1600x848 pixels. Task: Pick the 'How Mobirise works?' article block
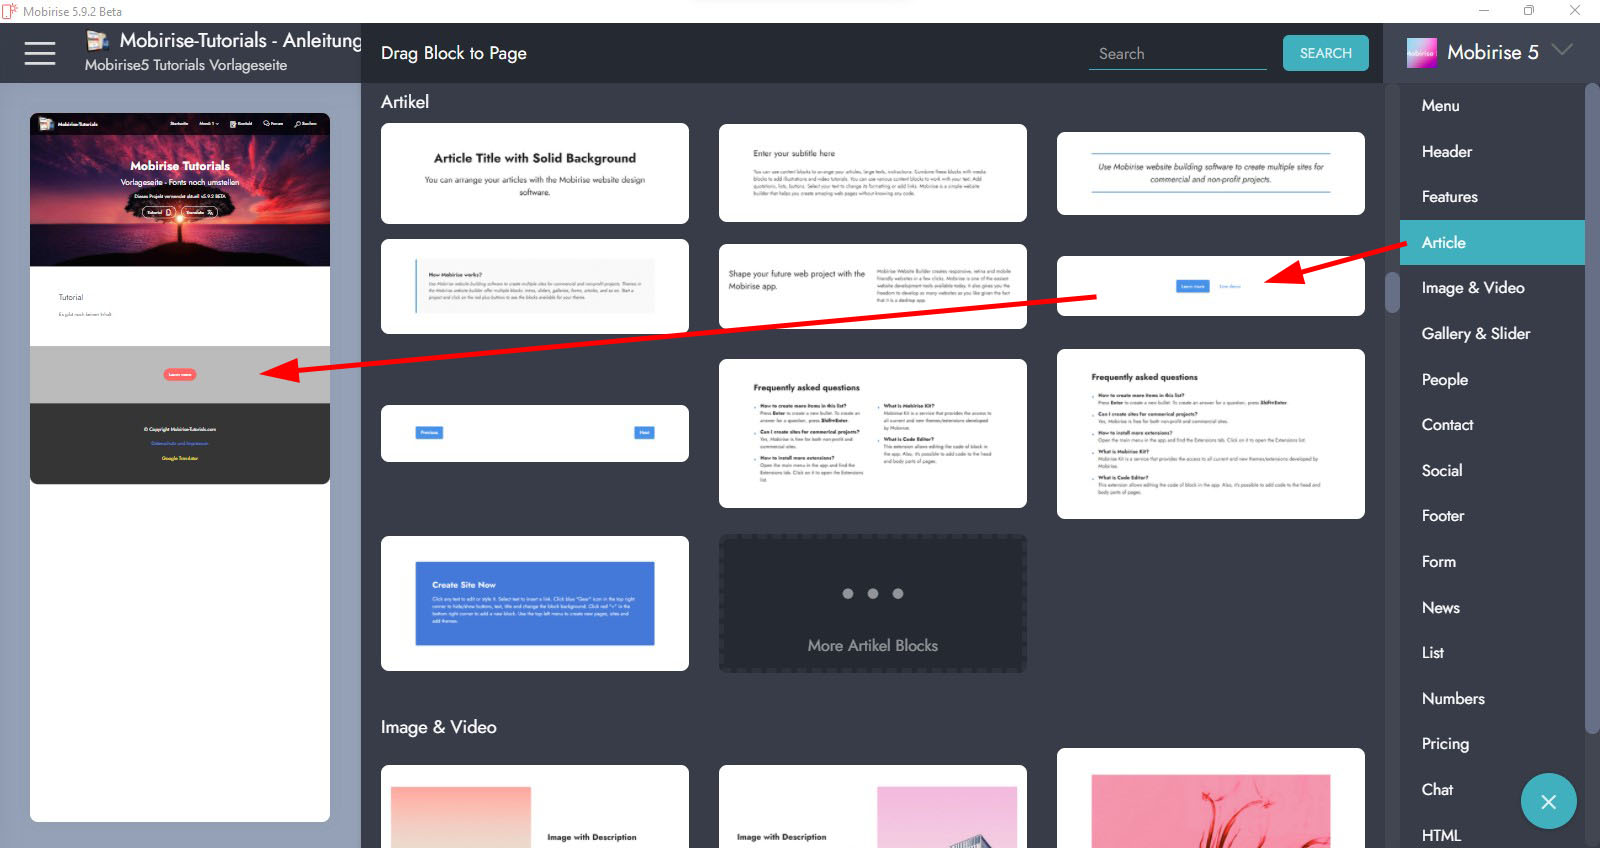(x=535, y=286)
